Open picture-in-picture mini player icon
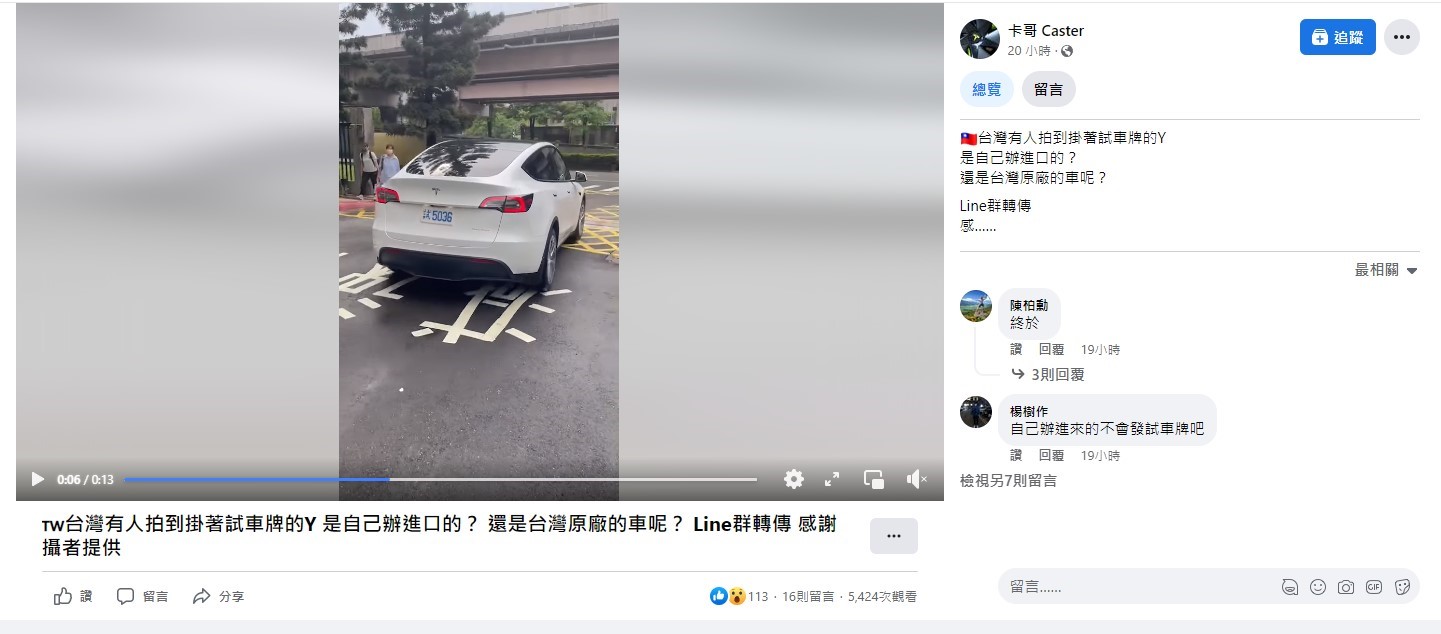 pyautogui.click(x=874, y=479)
